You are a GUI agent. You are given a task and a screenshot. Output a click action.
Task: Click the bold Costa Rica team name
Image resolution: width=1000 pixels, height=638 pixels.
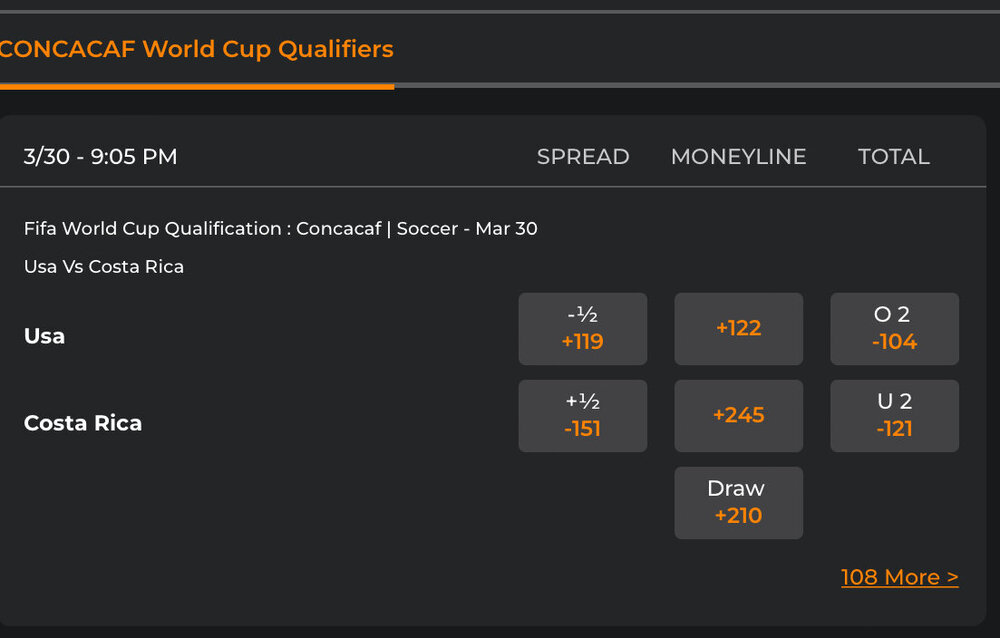point(83,423)
